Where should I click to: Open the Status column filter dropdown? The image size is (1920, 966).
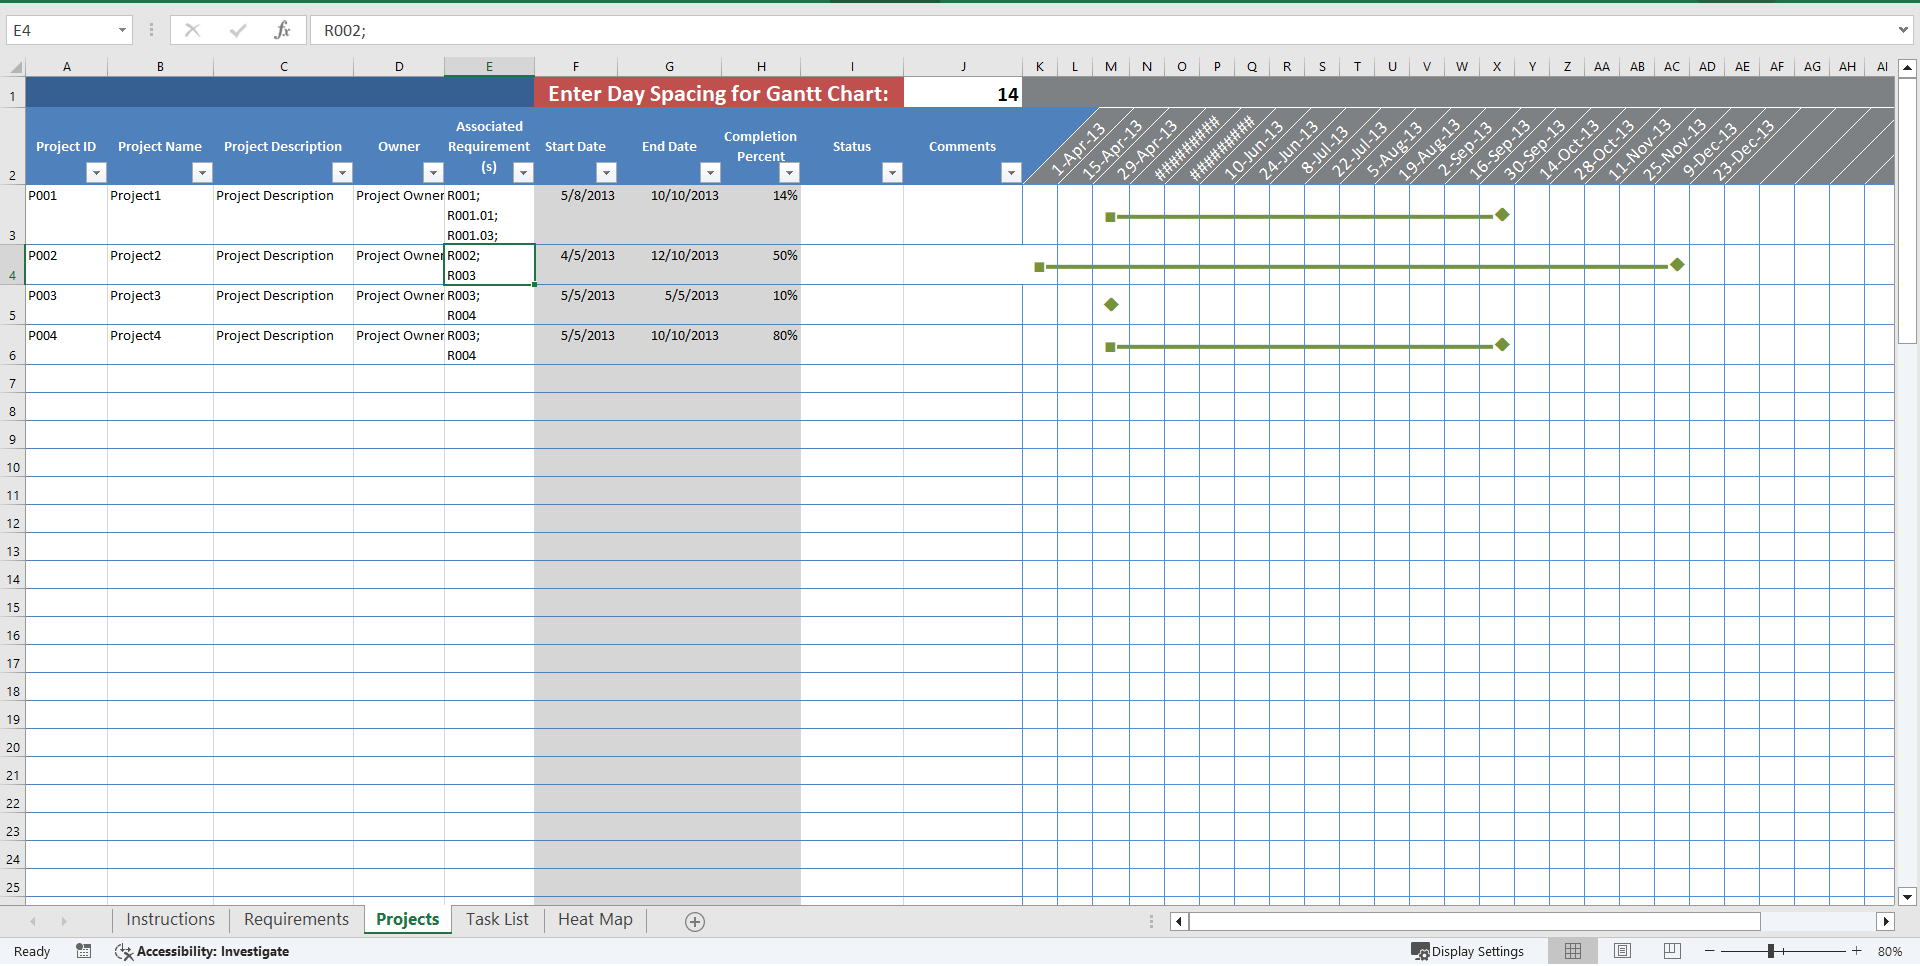pyautogui.click(x=892, y=172)
